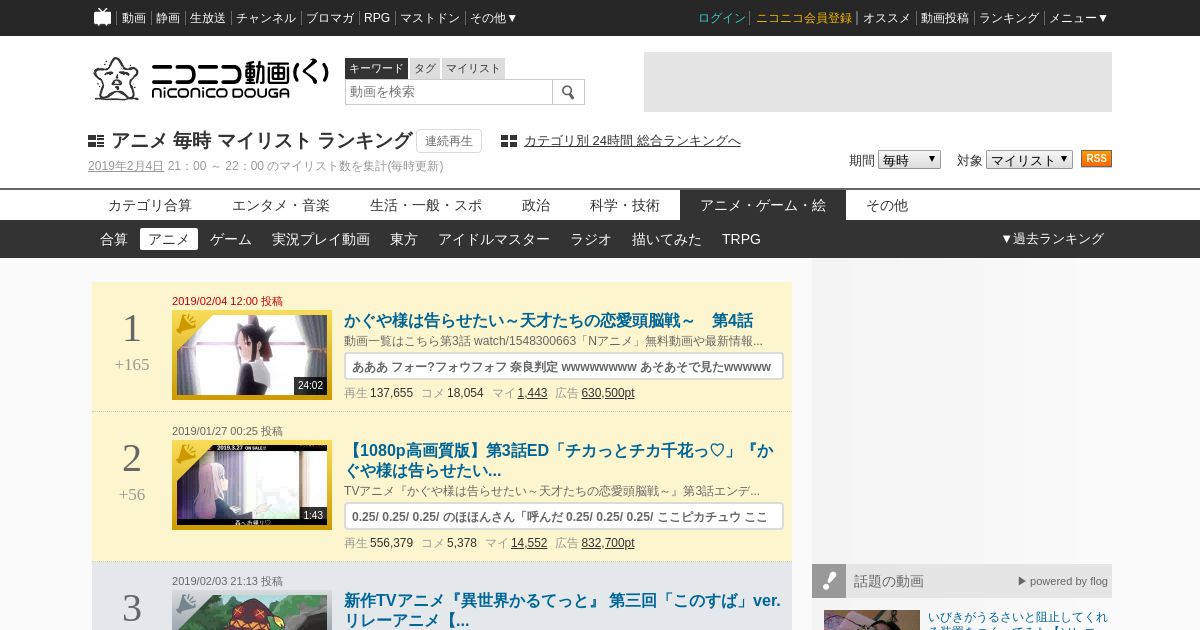Click the ad megaphone icon on rank 1 thumbnail
1200x630 pixels.
[188, 324]
